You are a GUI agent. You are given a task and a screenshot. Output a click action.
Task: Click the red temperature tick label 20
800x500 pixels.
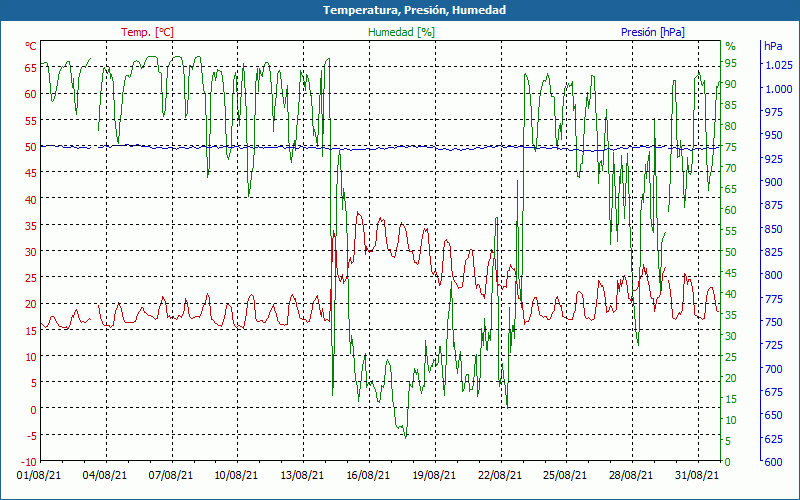click(x=31, y=305)
